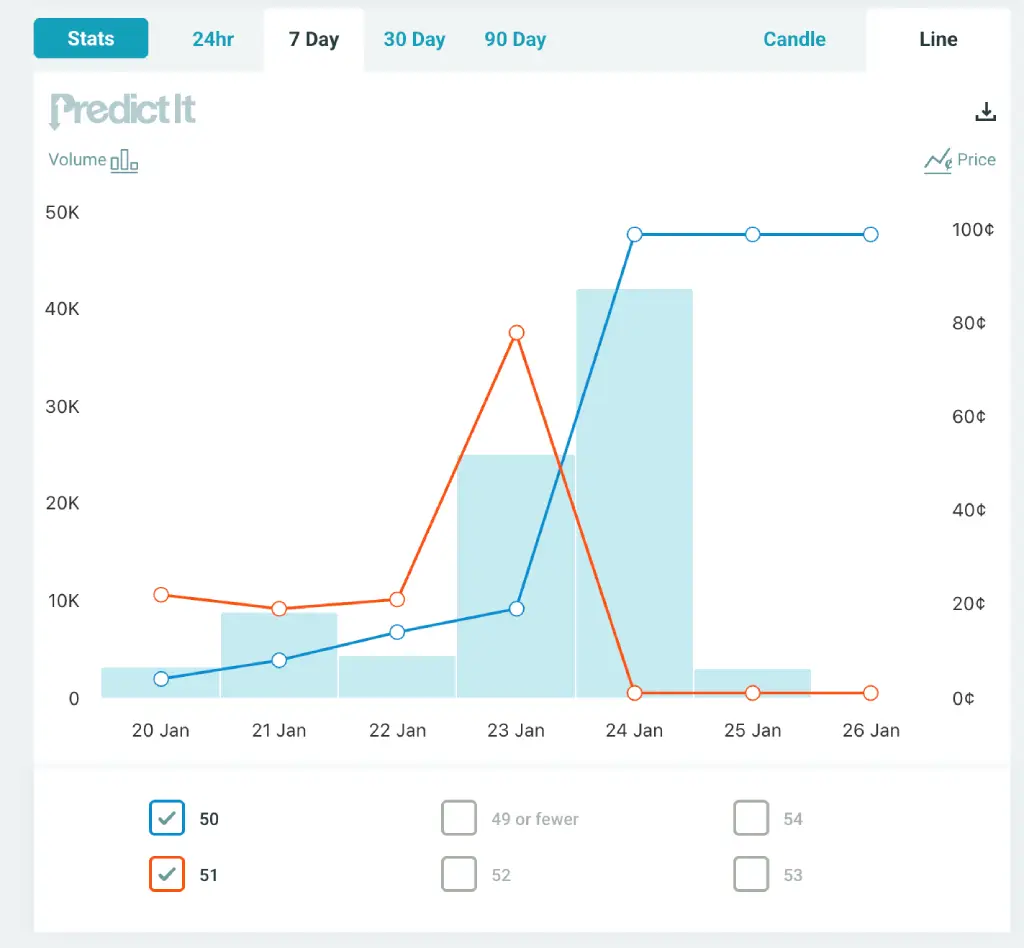1024x948 pixels.
Task: Switch to the 30 Day tab
Action: click(414, 39)
